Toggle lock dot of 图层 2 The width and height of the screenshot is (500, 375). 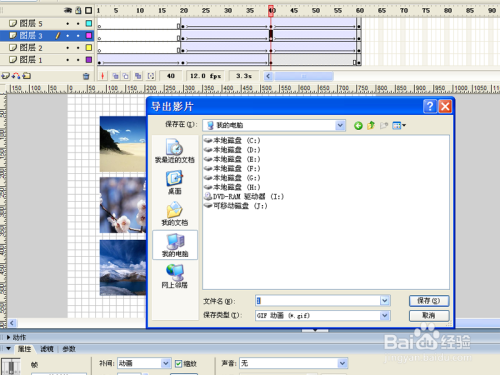78,48
